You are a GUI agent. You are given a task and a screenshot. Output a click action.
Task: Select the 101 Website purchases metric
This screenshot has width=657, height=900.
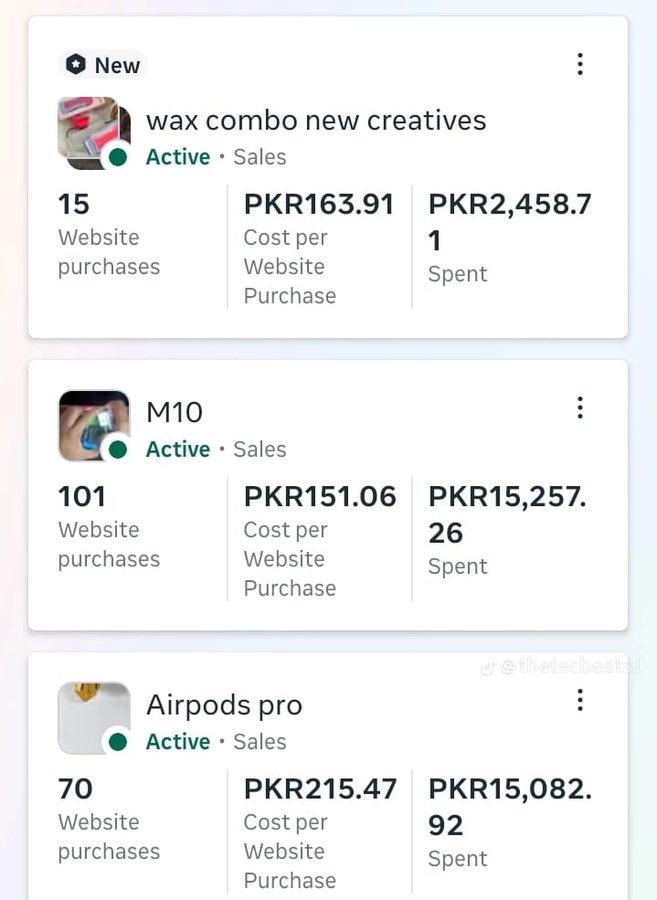pos(109,527)
